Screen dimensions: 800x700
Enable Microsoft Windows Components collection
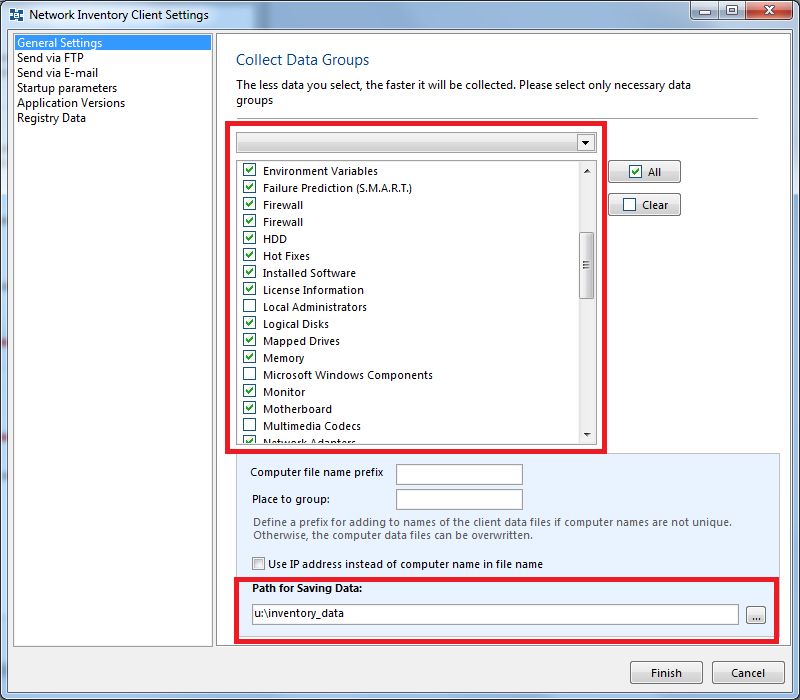(249, 374)
